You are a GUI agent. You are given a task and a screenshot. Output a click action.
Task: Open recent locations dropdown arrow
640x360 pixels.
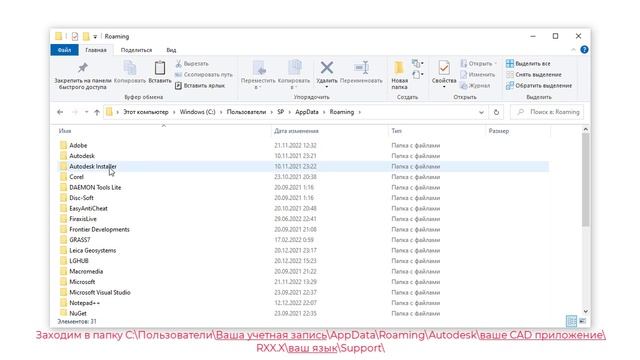[x=86, y=112]
